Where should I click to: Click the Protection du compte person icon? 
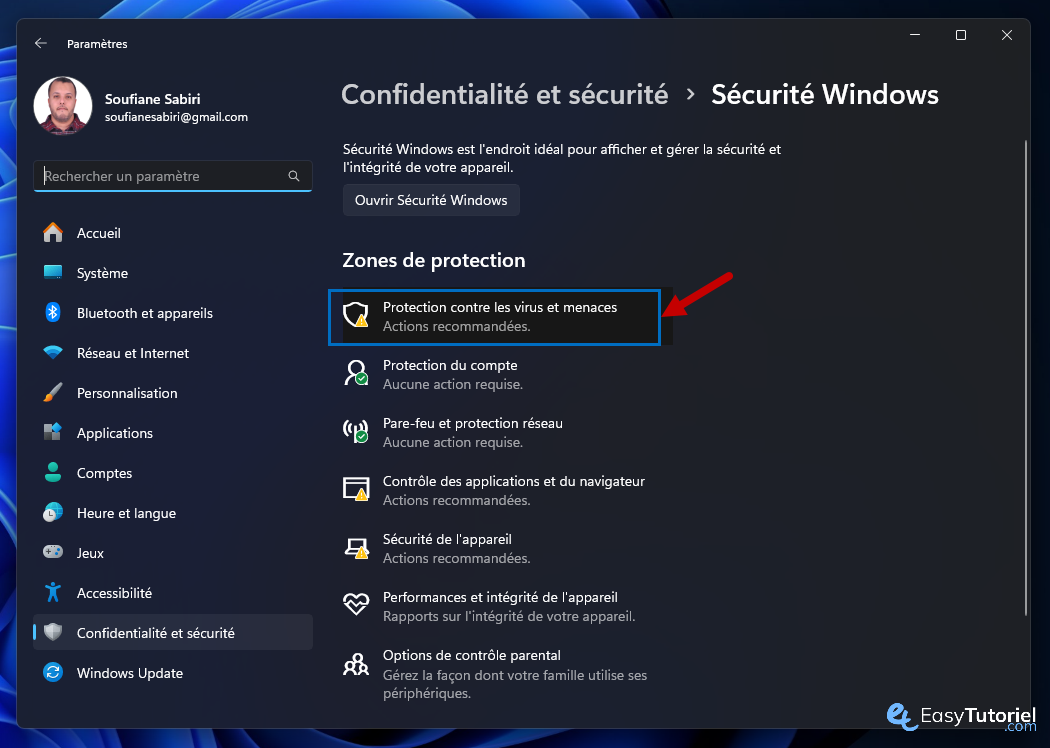point(356,373)
